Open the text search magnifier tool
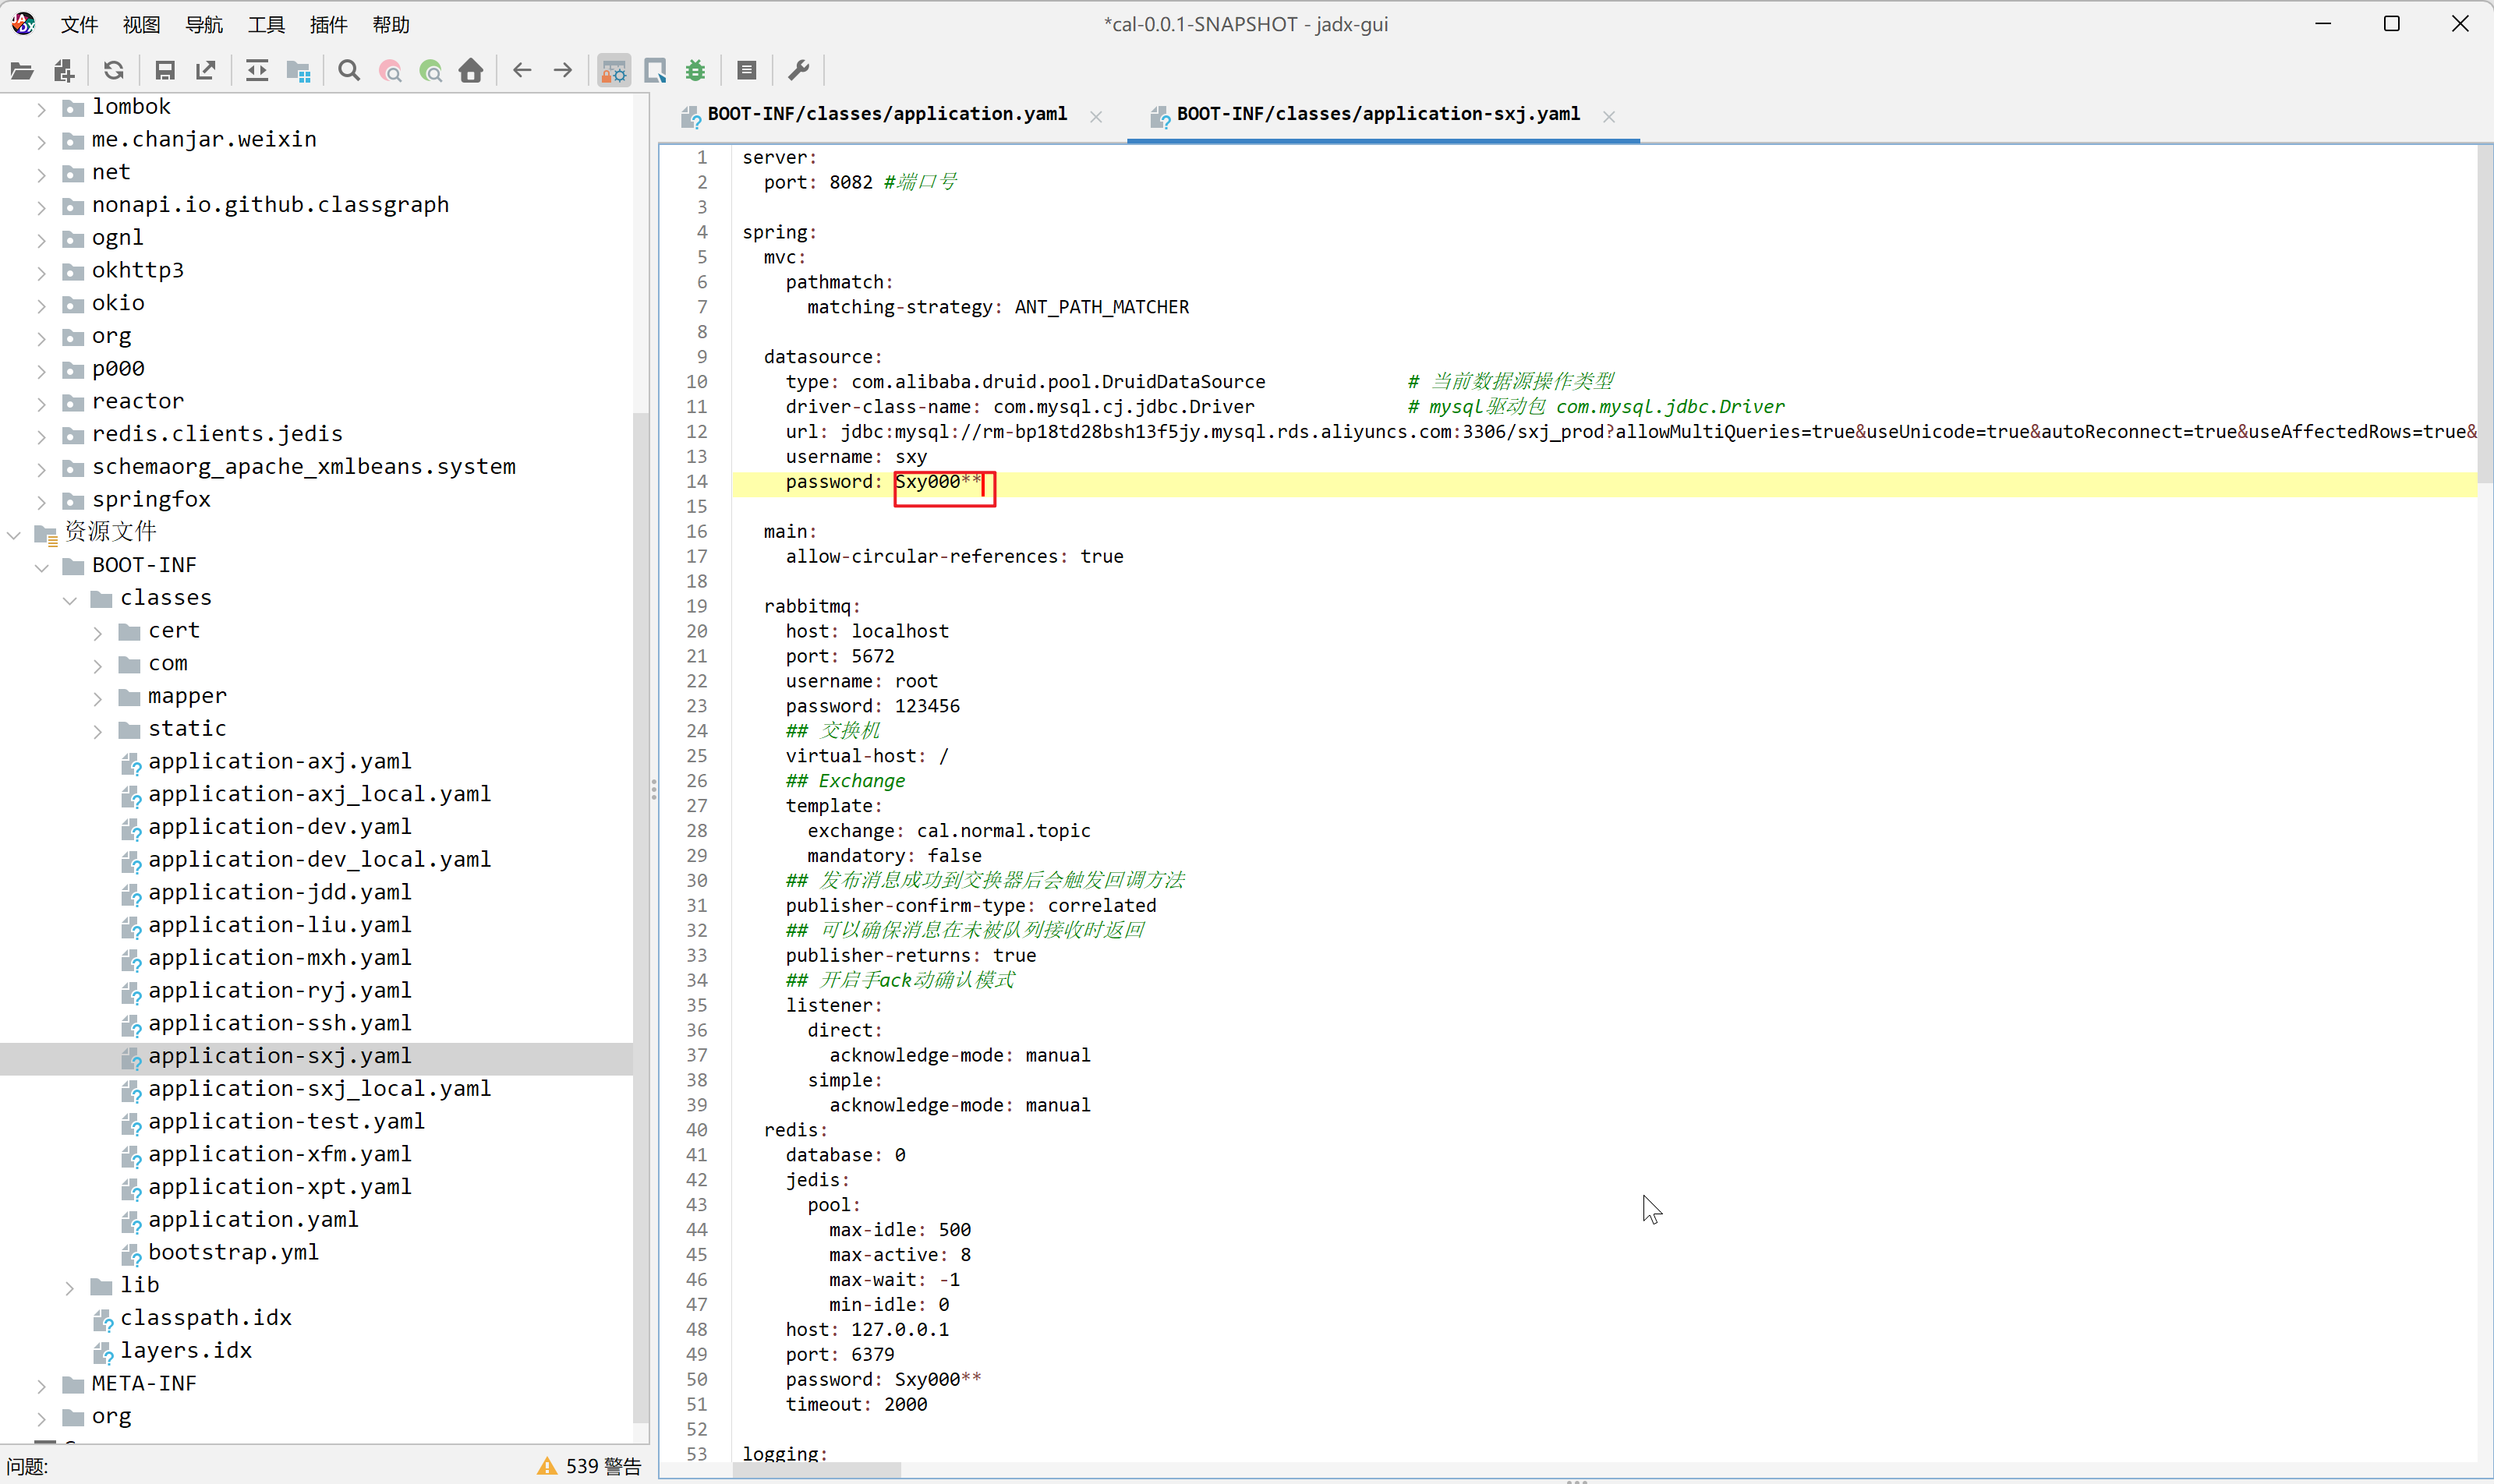2494x1484 pixels. coord(349,70)
